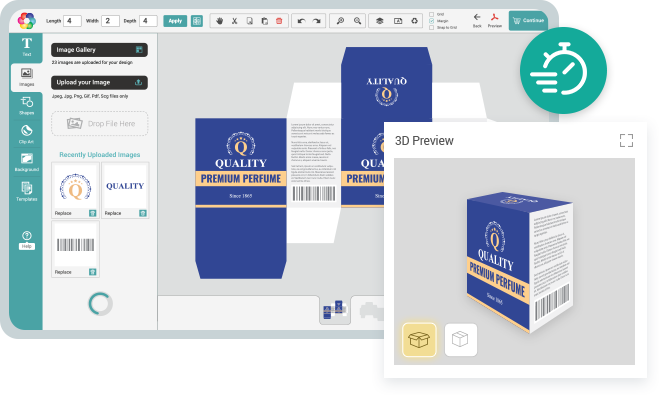This screenshot has height=395, width=659.
Task: Select the closed box 3D view
Action: click(x=461, y=340)
